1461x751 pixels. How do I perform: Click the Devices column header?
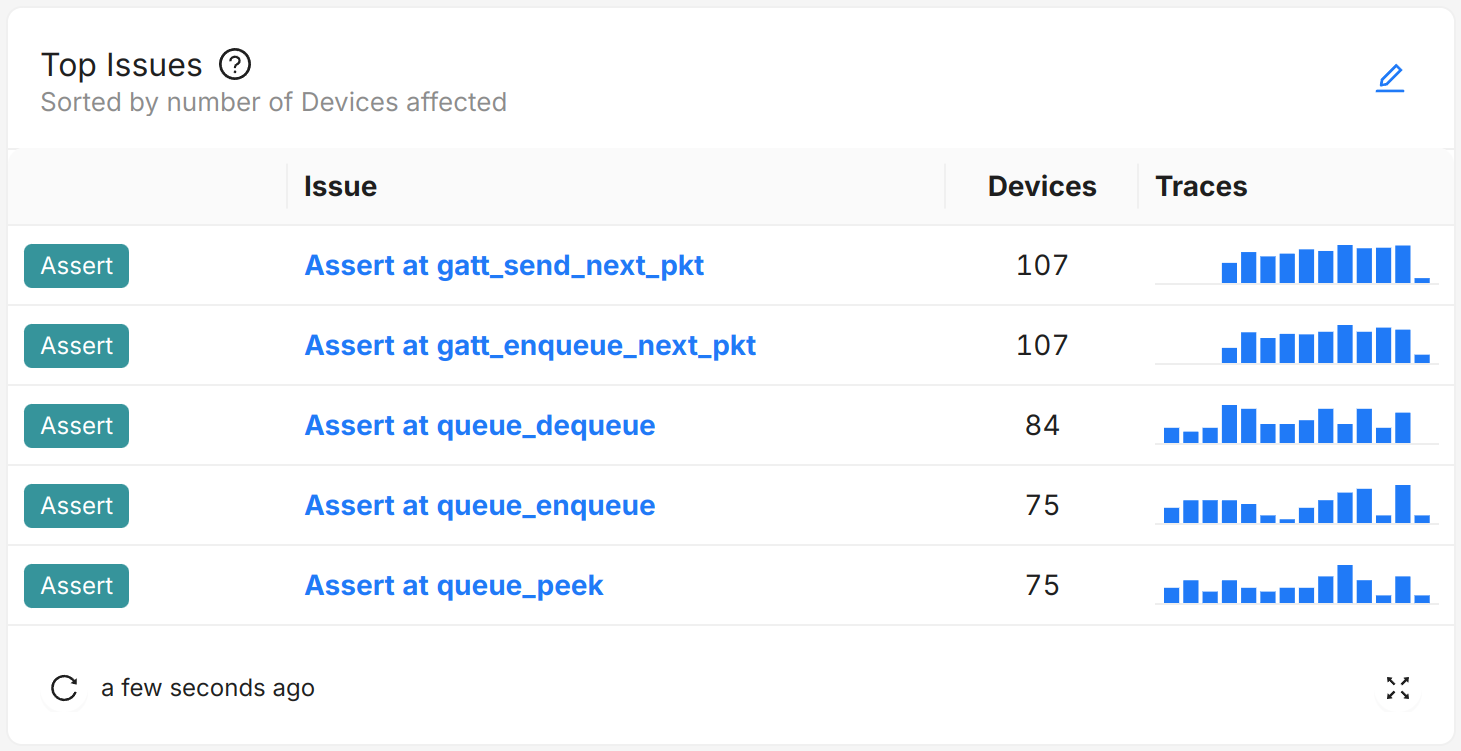coord(1042,187)
